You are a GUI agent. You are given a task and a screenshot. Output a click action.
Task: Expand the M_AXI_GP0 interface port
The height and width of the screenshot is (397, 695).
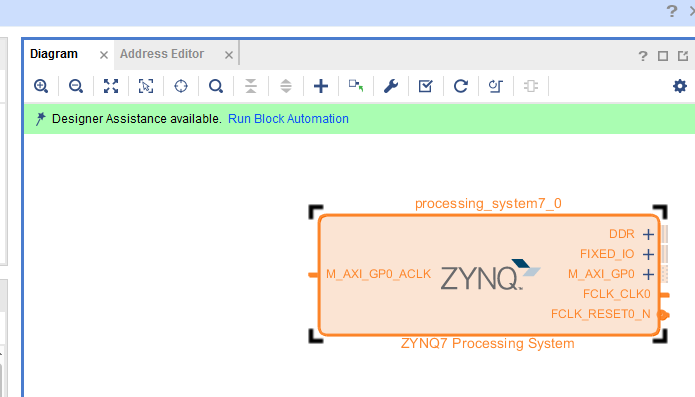(x=648, y=274)
